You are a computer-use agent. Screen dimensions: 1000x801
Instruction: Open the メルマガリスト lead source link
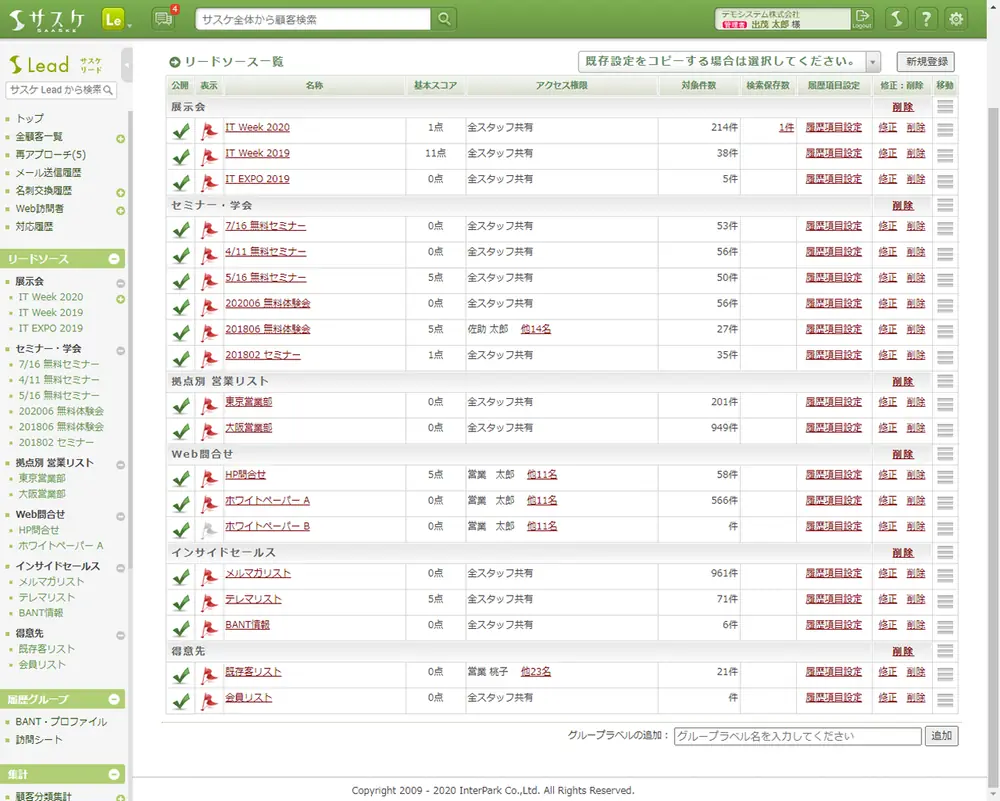tap(258, 574)
